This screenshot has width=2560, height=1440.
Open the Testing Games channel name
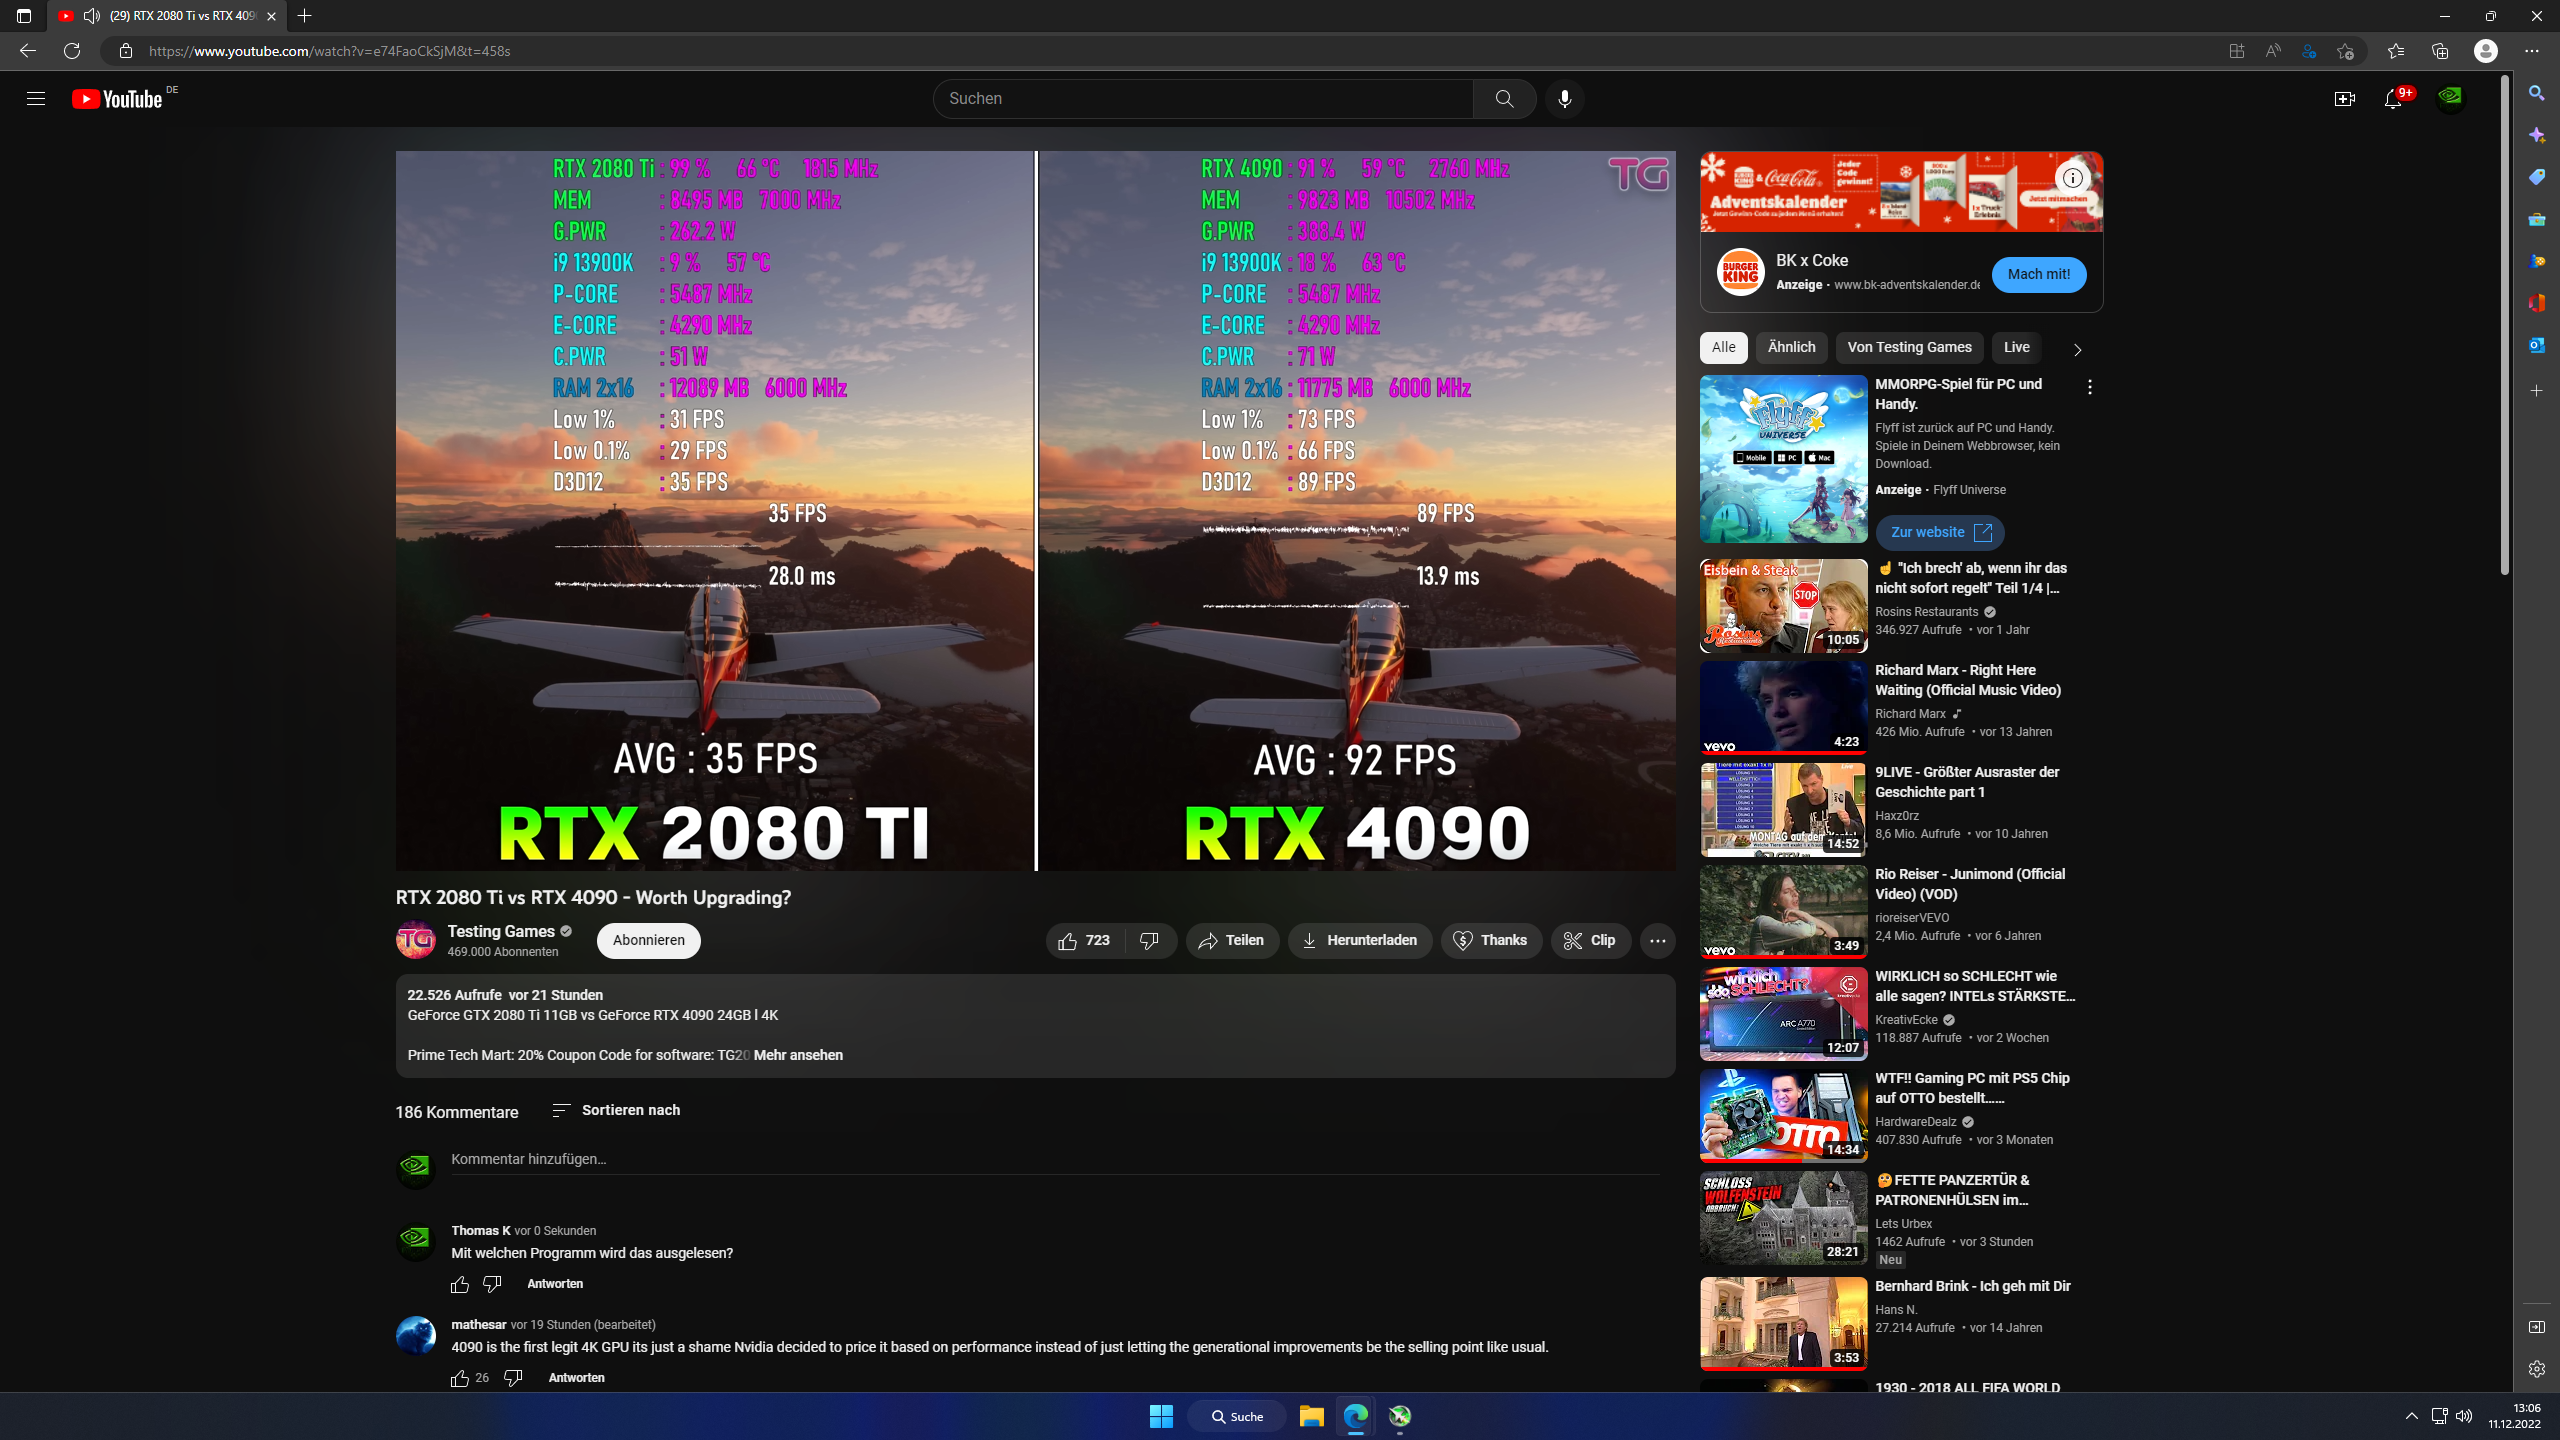click(x=501, y=932)
